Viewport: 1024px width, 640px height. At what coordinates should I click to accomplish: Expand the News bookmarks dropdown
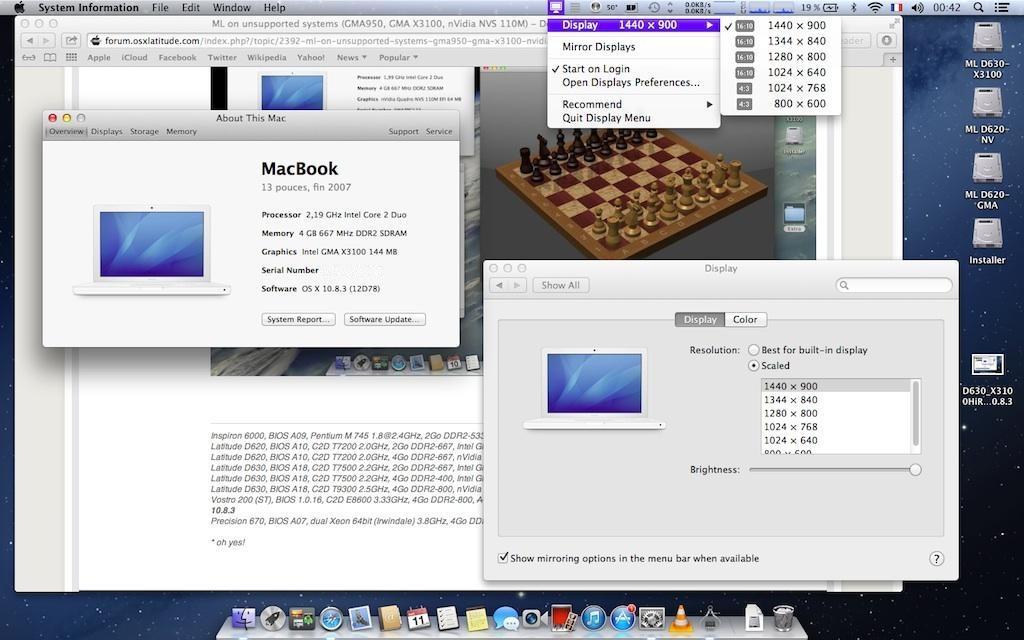click(350, 58)
